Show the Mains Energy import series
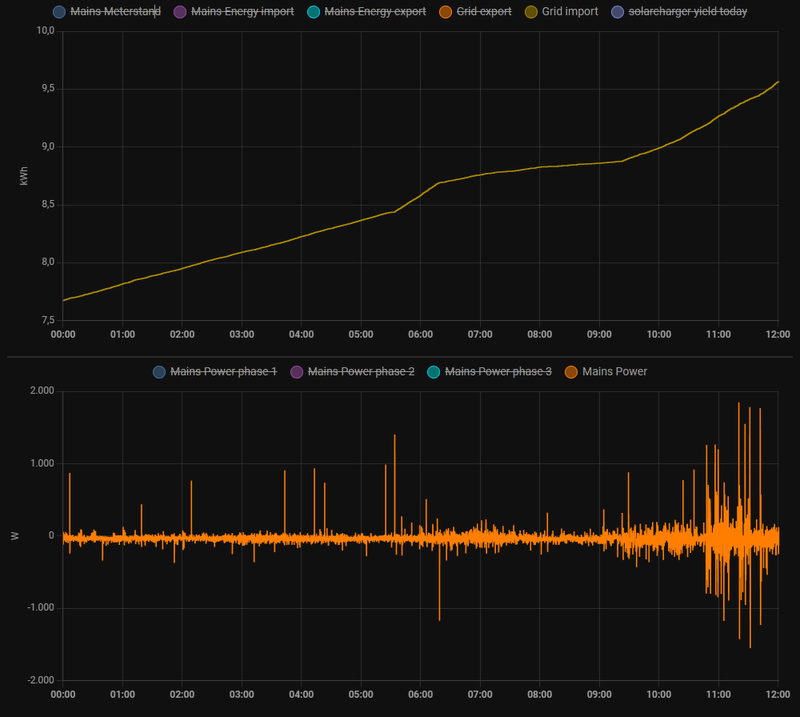This screenshot has width=800, height=717. pyautogui.click(x=242, y=11)
